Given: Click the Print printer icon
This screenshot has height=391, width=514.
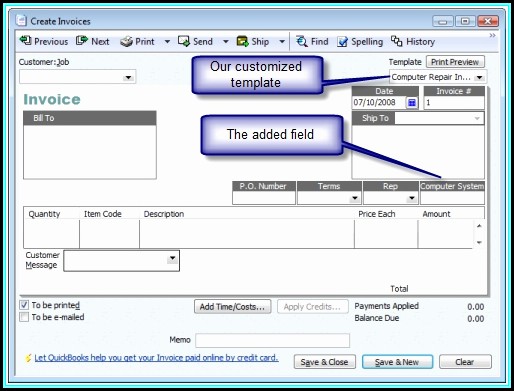Looking at the screenshot, I should click(x=126, y=41).
